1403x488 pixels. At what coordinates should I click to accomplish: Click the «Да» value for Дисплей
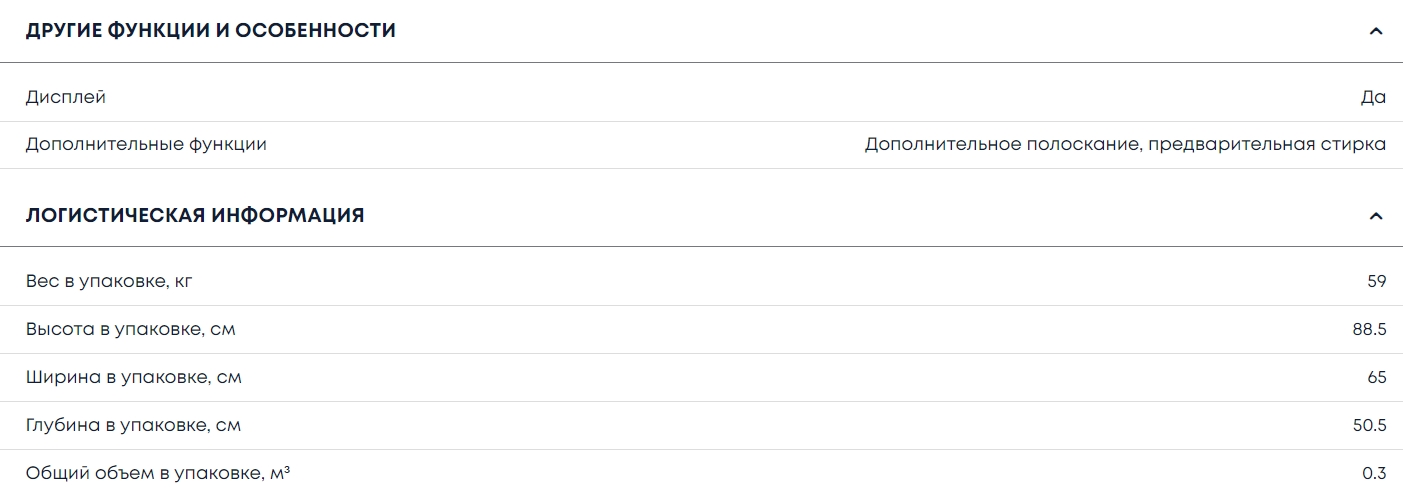(1373, 97)
